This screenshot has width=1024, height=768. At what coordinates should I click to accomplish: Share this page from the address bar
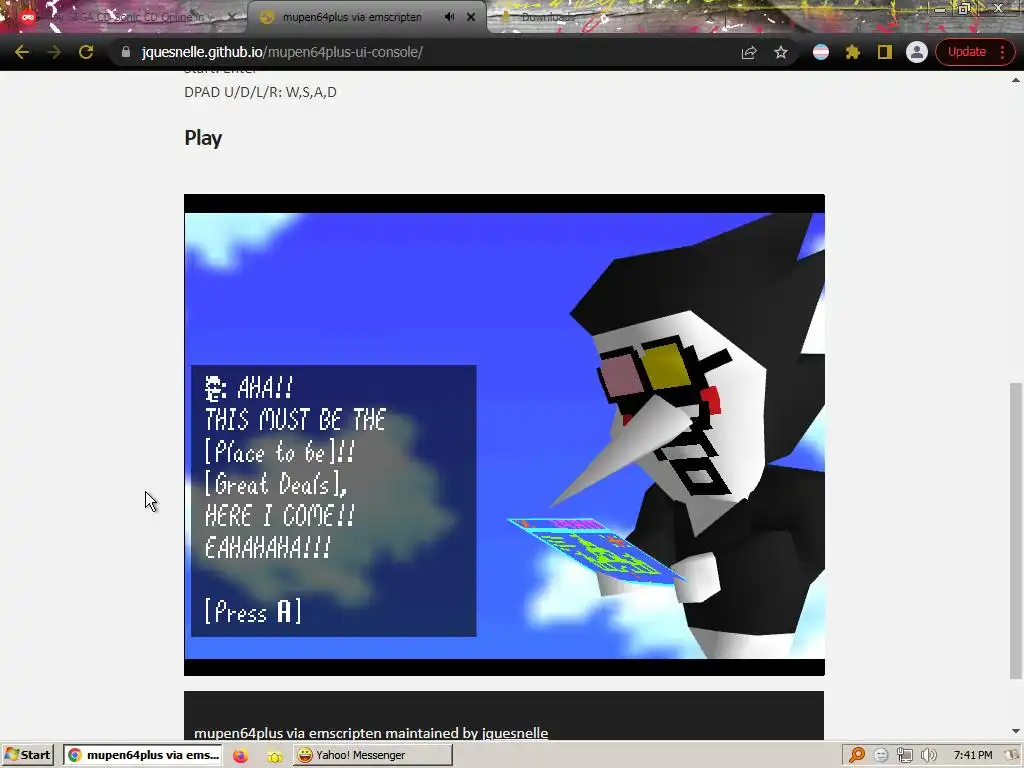point(748,52)
